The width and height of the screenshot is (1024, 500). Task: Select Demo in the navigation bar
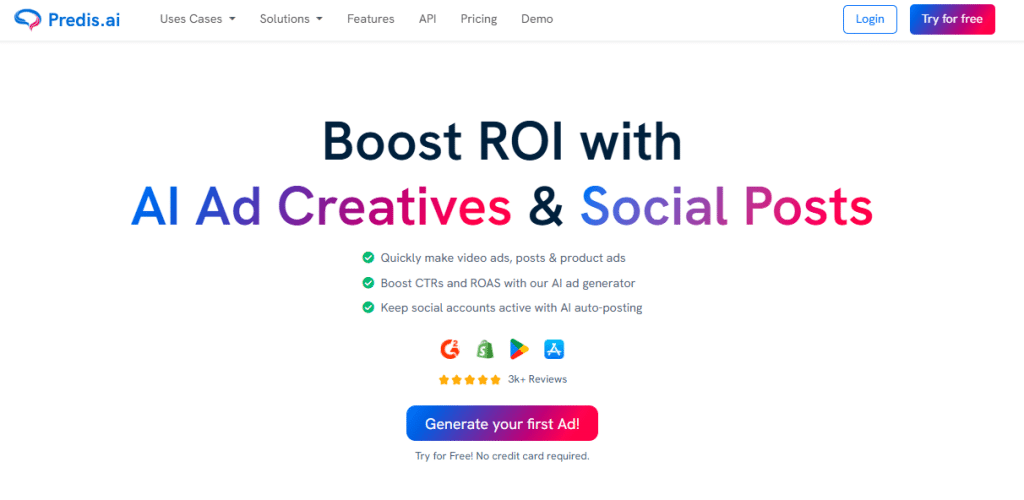click(x=537, y=19)
